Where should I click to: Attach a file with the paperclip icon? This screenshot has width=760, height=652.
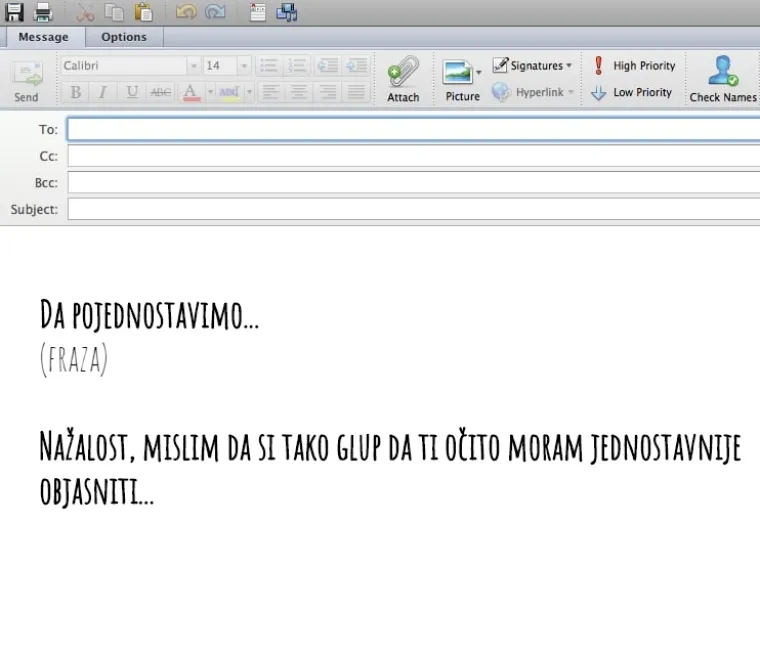tap(403, 78)
